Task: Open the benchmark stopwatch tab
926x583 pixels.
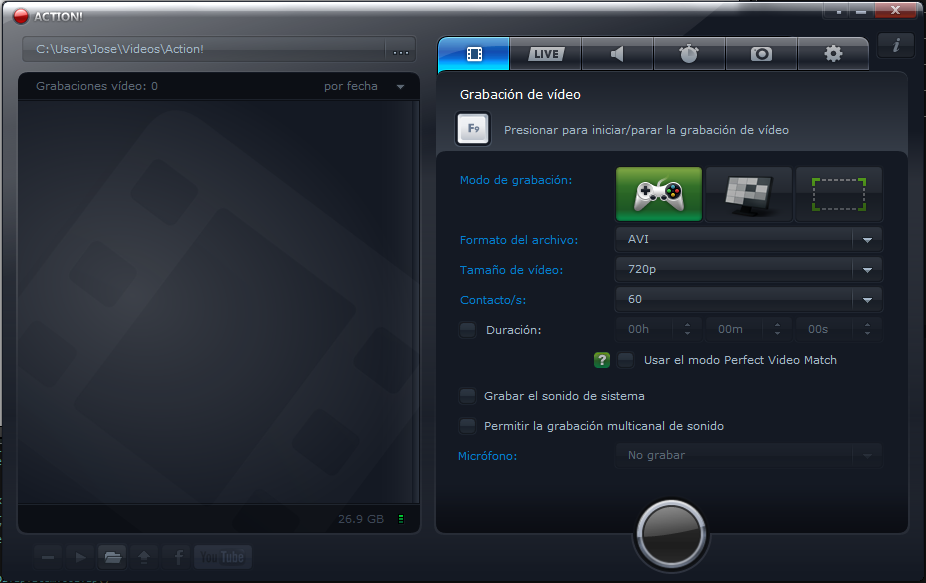Action: coord(689,54)
